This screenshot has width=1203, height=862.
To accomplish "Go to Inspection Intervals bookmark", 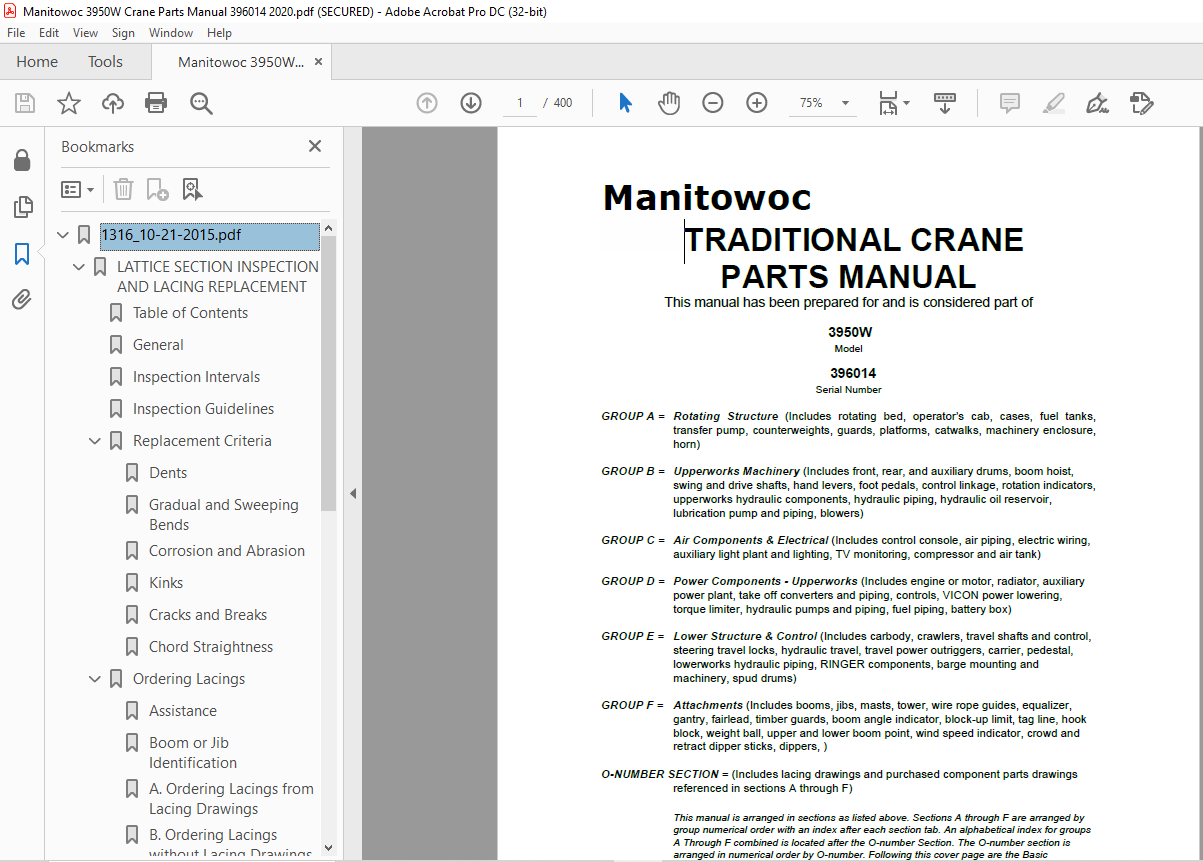I will (x=196, y=377).
